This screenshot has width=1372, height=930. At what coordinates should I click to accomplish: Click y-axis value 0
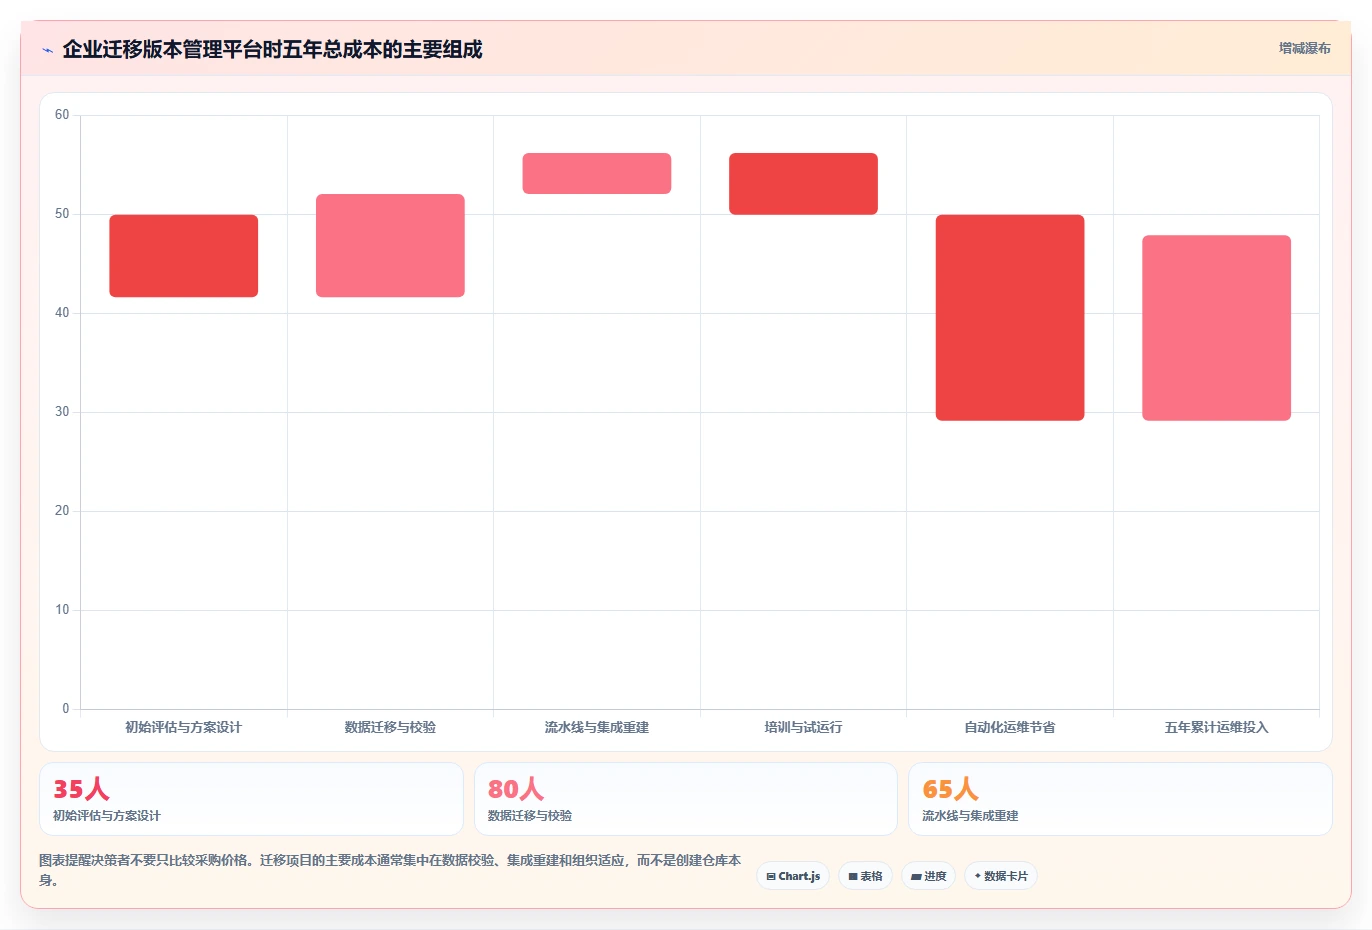click(66, 709)
